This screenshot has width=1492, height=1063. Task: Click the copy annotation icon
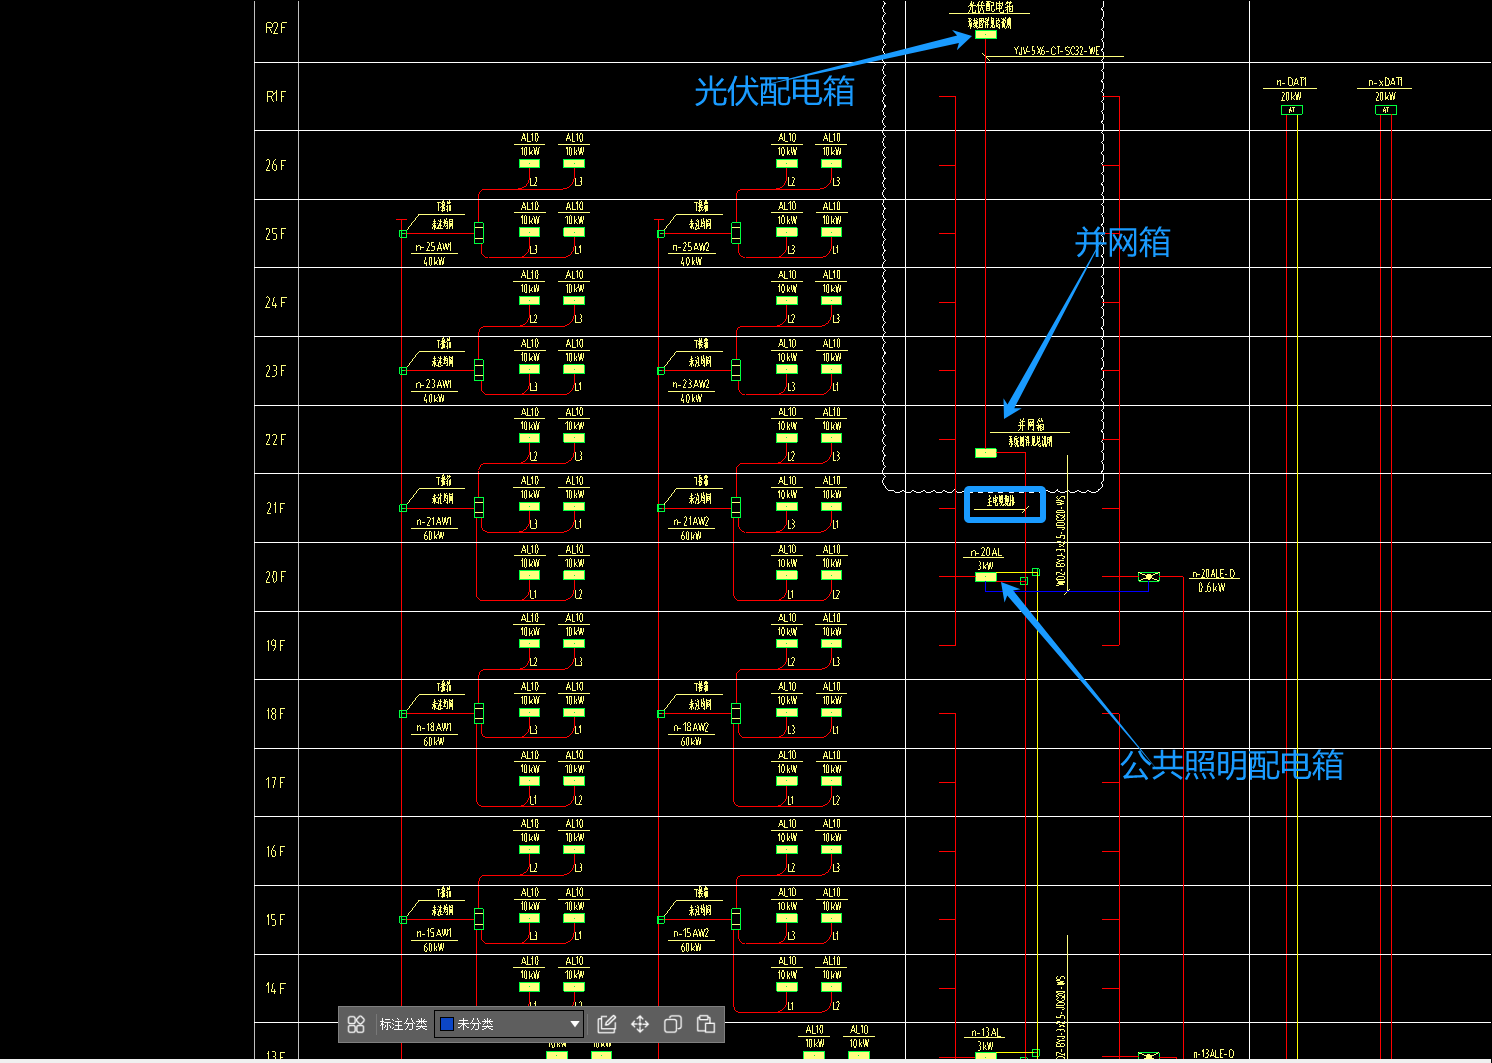(673, 1024)
